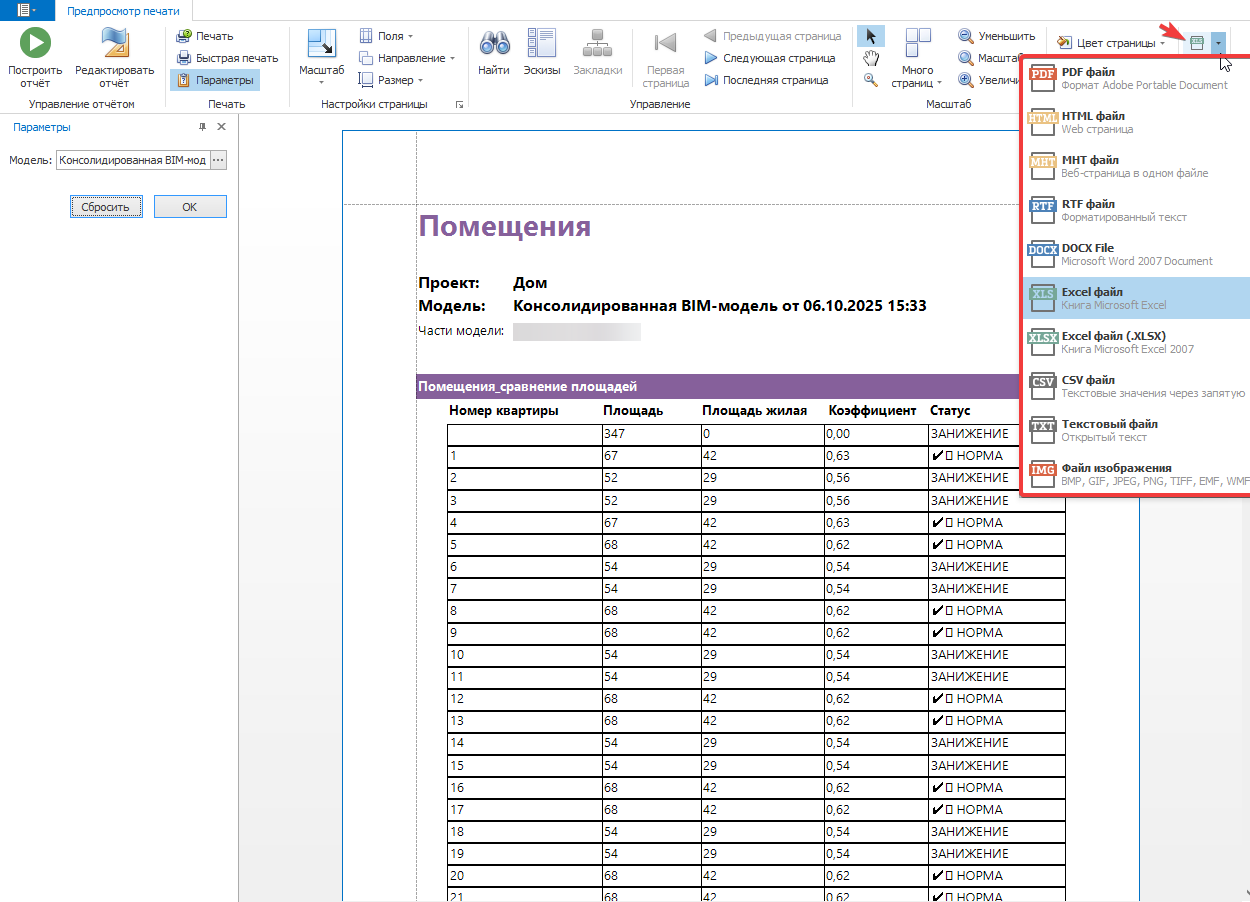
Task: Click the OK button in parameters
Action: pos(190,207)
